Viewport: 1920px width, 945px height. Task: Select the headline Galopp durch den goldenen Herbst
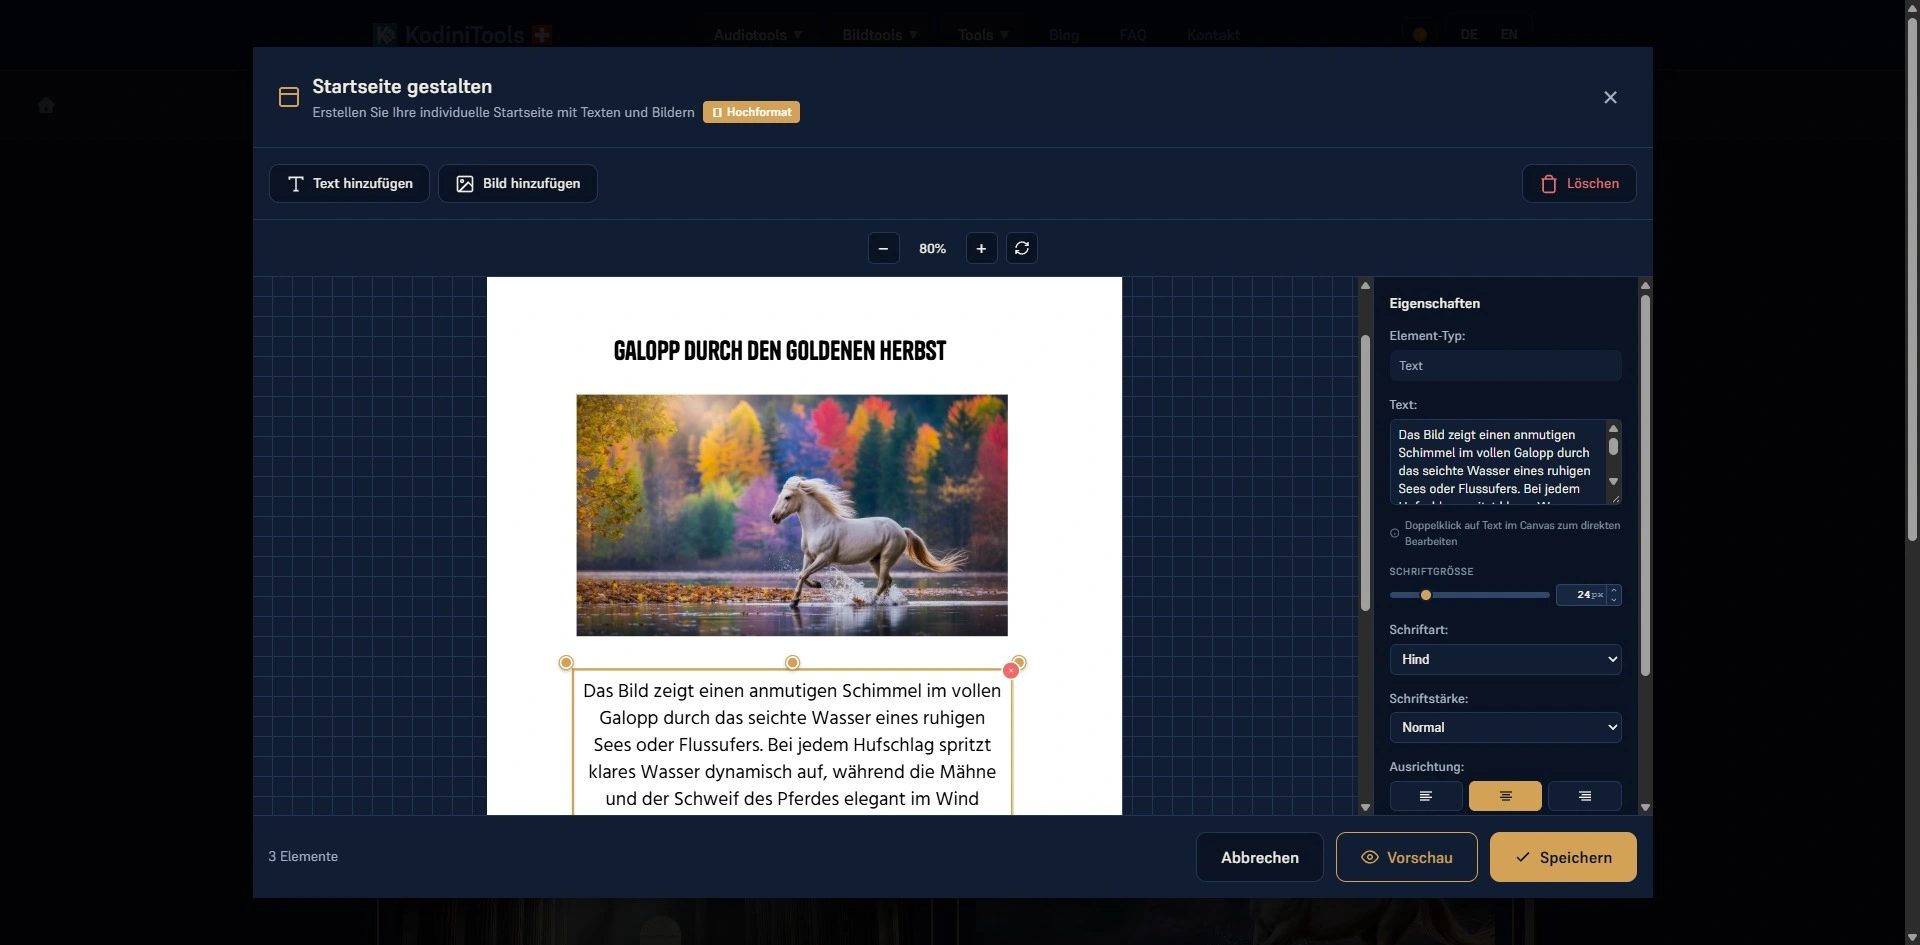780,351
